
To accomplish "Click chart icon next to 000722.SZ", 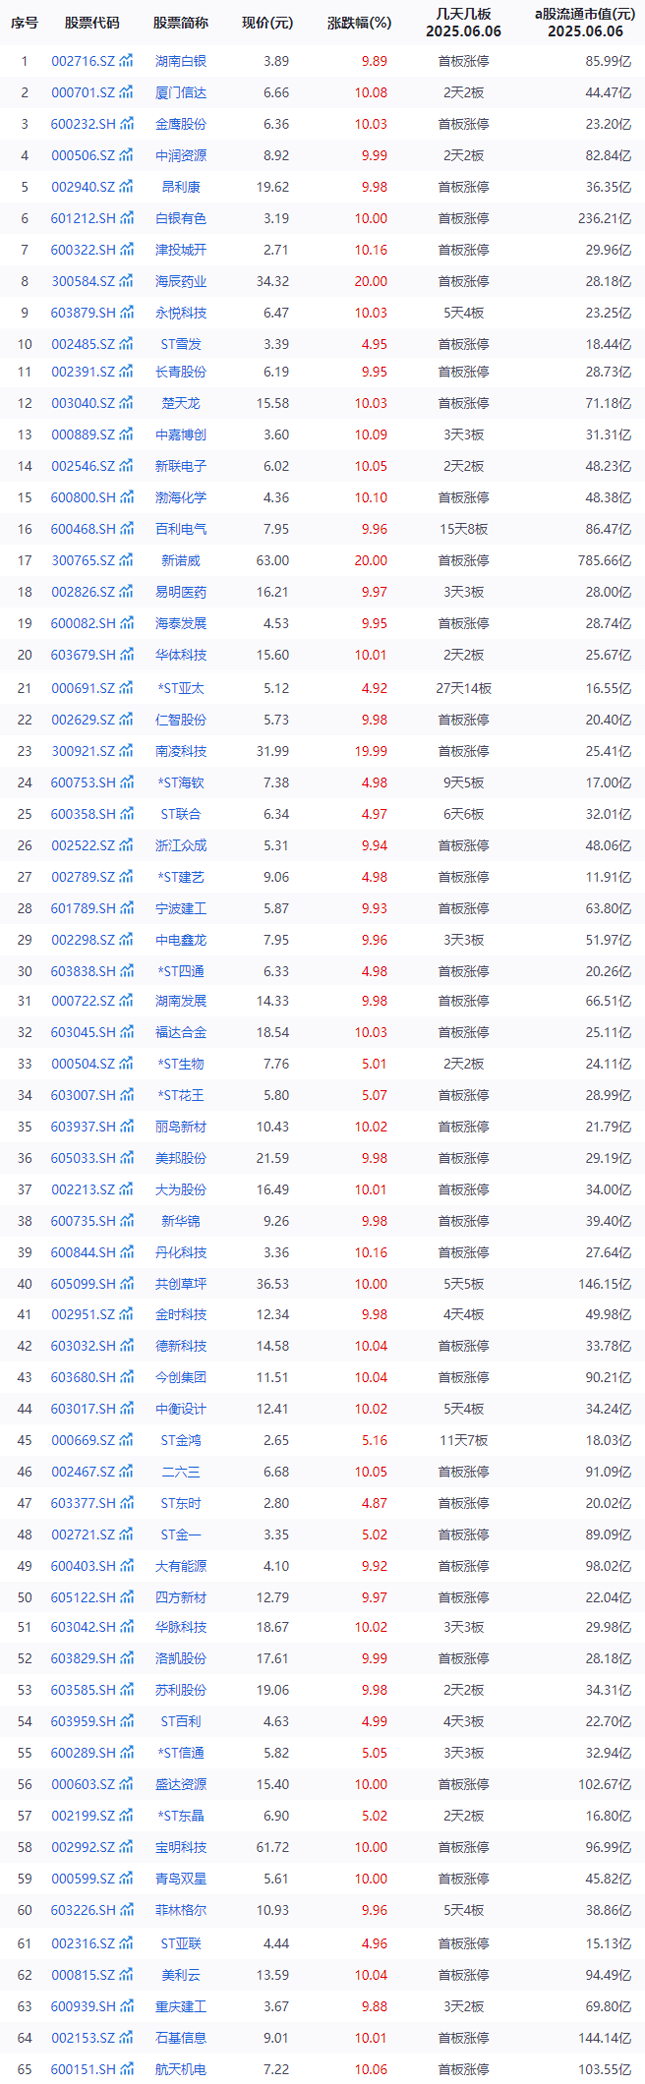I will 126,1000.
